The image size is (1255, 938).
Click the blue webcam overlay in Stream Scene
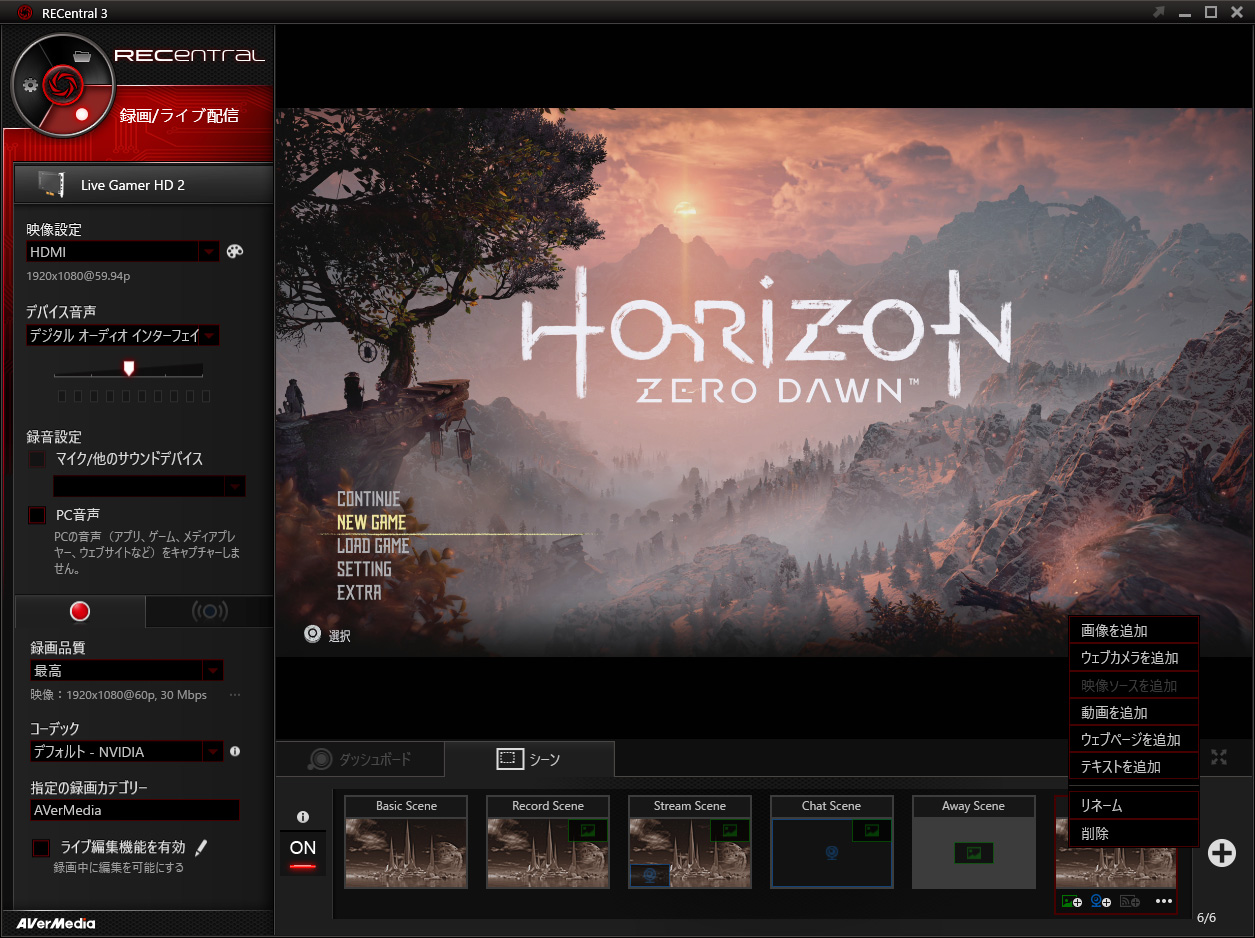pyautogui.click(x=649, y=875)
